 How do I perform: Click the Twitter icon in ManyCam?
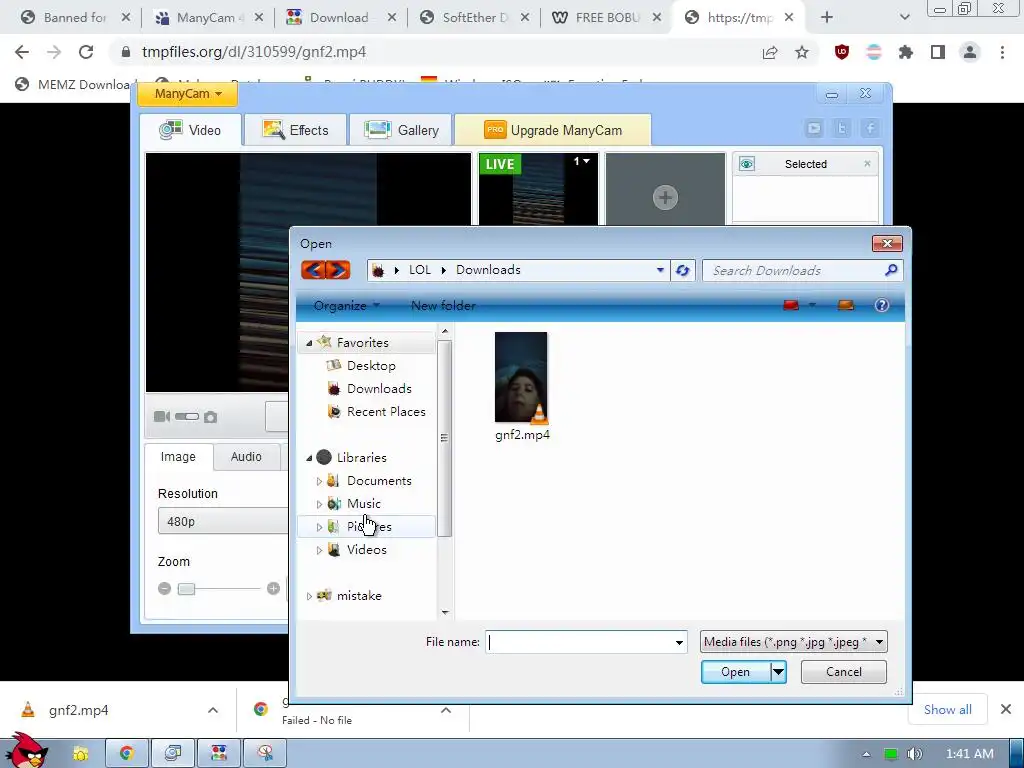point(842,129)
